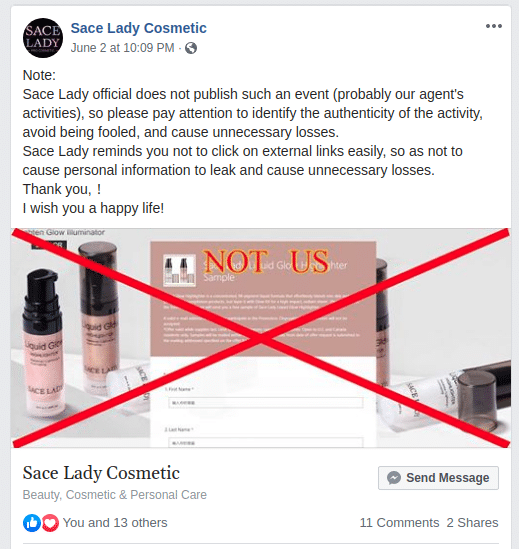This screenshot has width=519, height=549.
Task: Click the Messenger icon on Send Message
Action: point(394,478)
